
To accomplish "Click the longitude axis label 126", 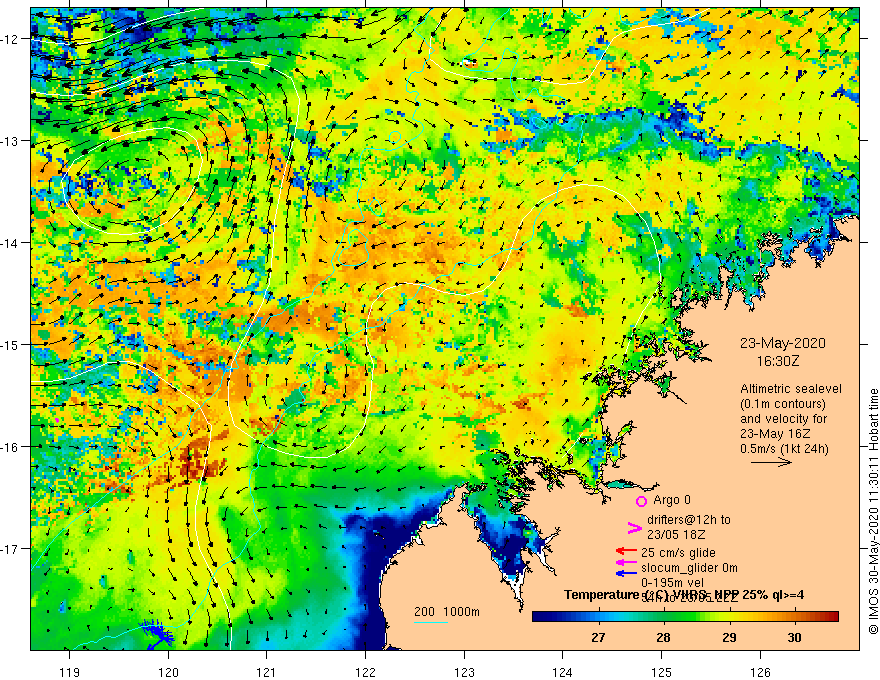I will coord(760,672).
